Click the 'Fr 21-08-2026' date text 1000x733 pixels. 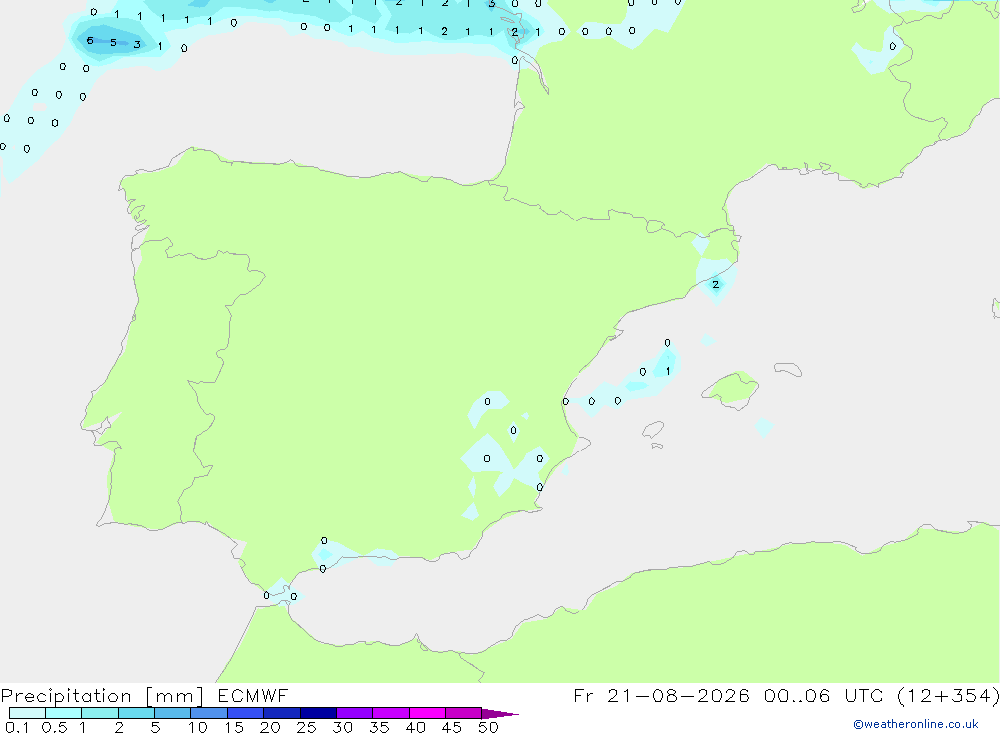pos(661,695)
